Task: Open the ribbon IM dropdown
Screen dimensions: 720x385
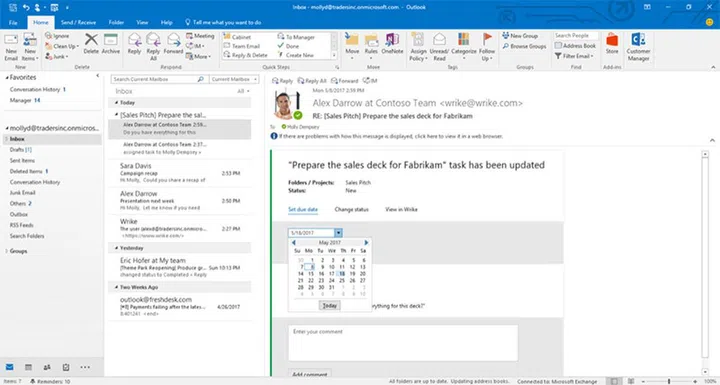Action: coord(195,46)
